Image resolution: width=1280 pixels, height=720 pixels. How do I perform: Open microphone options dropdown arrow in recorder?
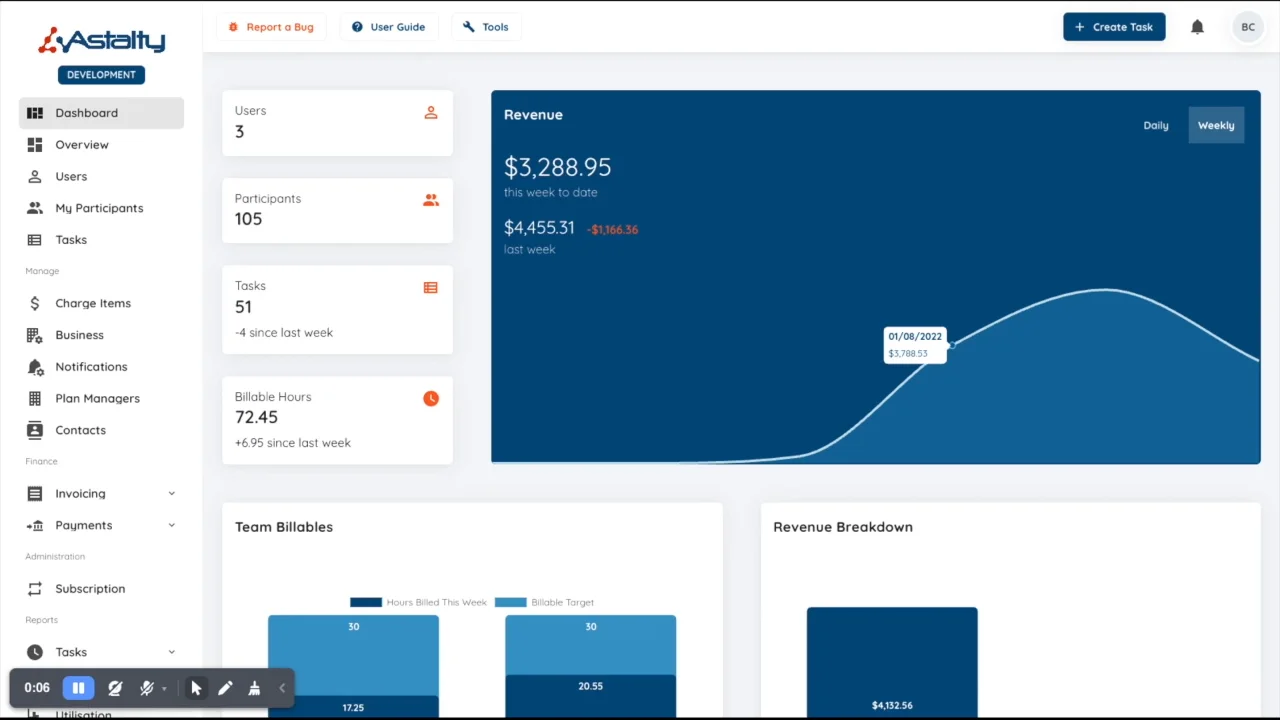164,689
